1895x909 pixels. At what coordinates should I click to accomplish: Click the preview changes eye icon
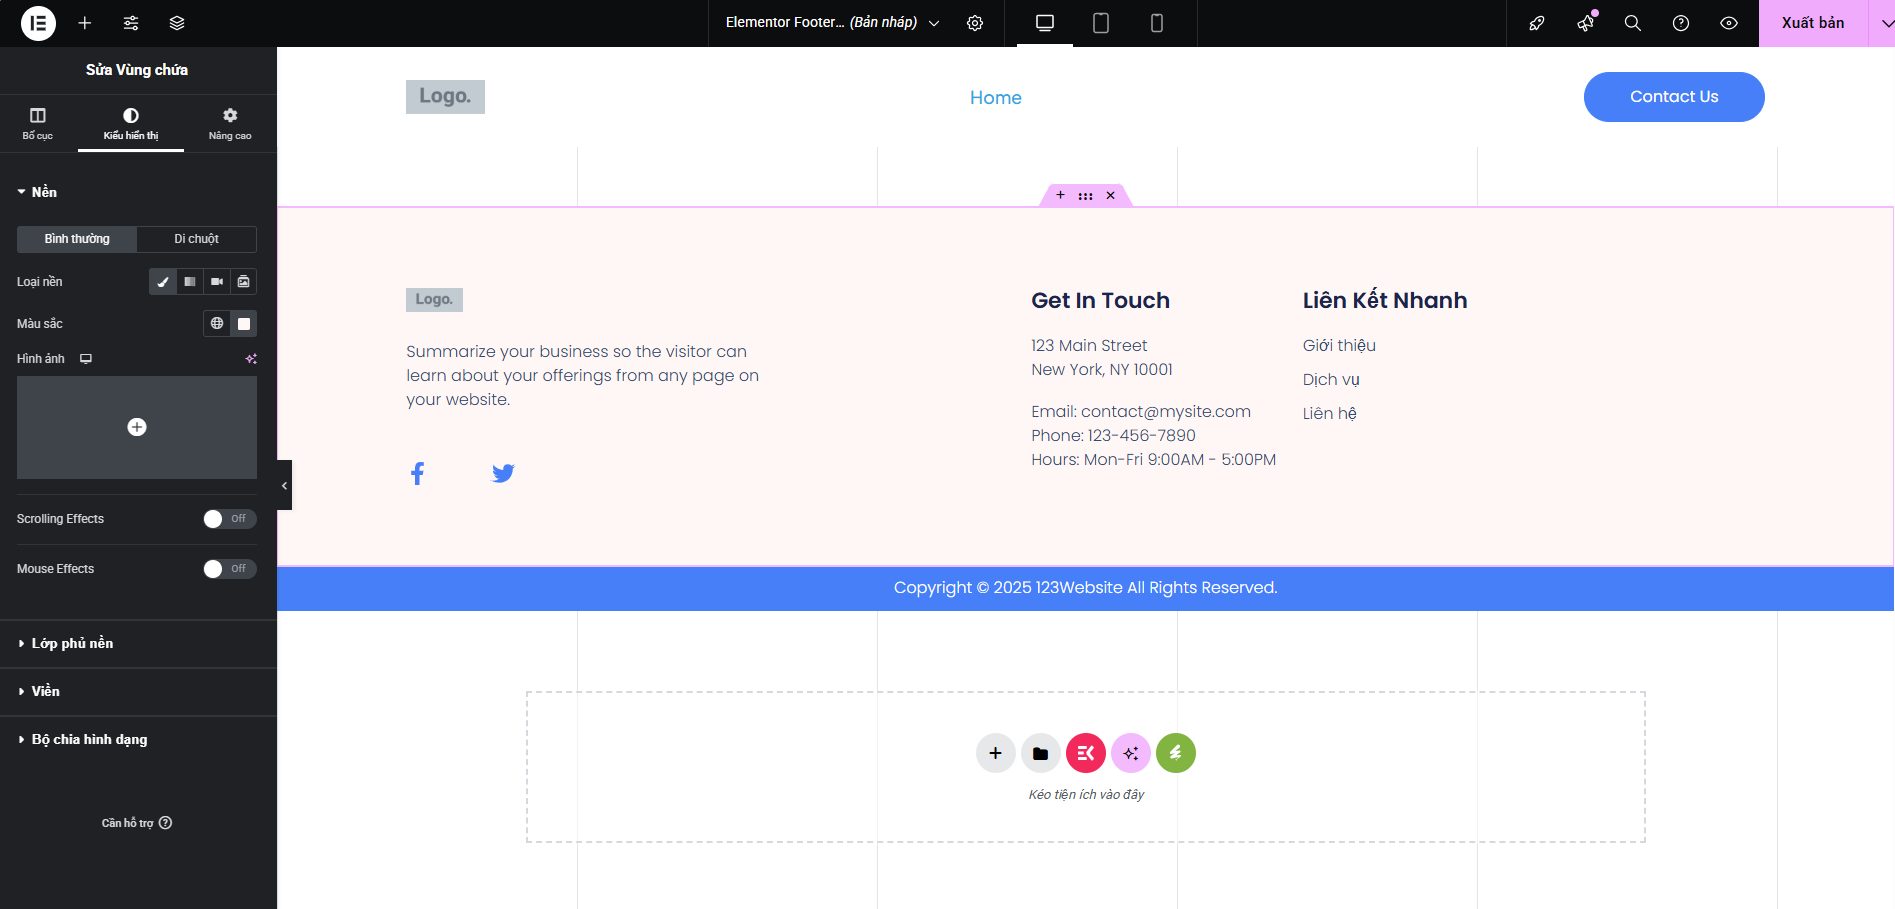[1729, 23]
